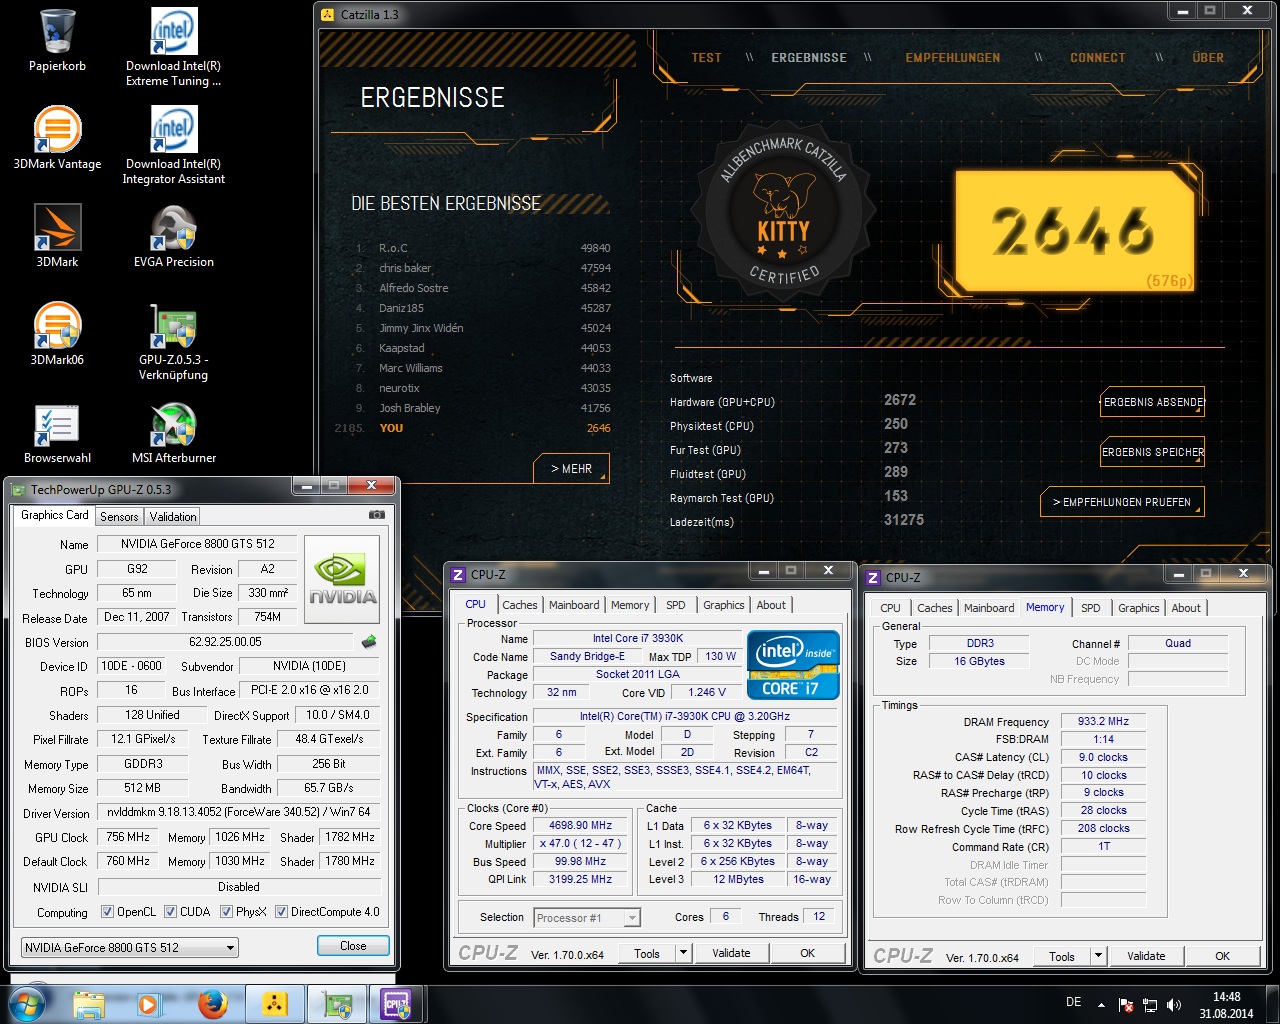Switch to the SPD tab in right CPU-Z
The height and width of the screenshot is (1024, 1280).
(1090, 608)
